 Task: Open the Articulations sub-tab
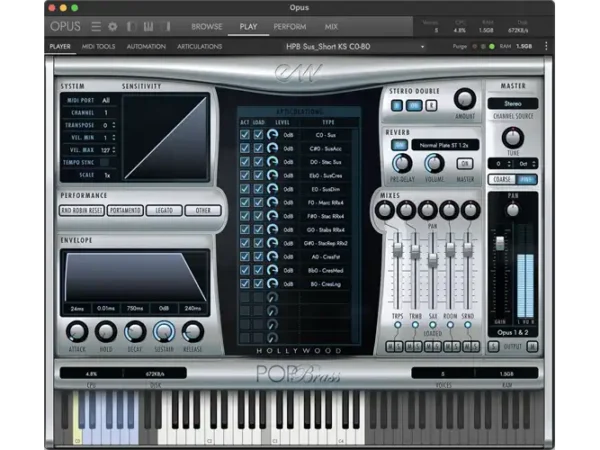(199, 46)
